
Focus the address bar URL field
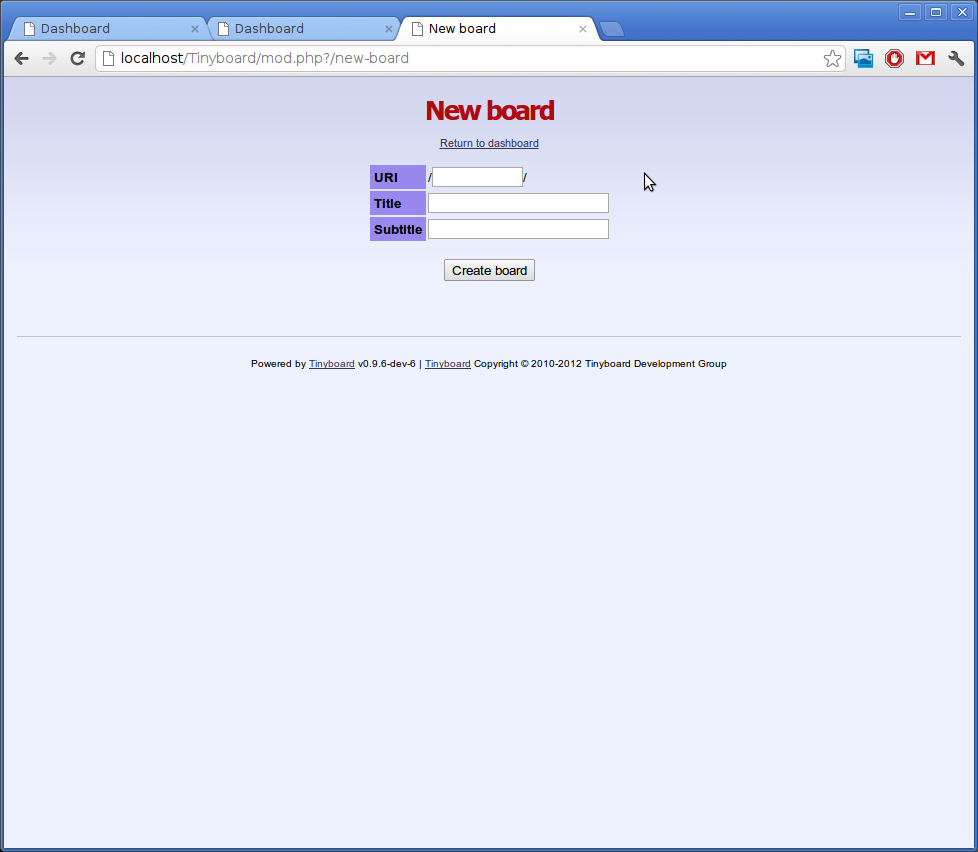click(460, 59)
